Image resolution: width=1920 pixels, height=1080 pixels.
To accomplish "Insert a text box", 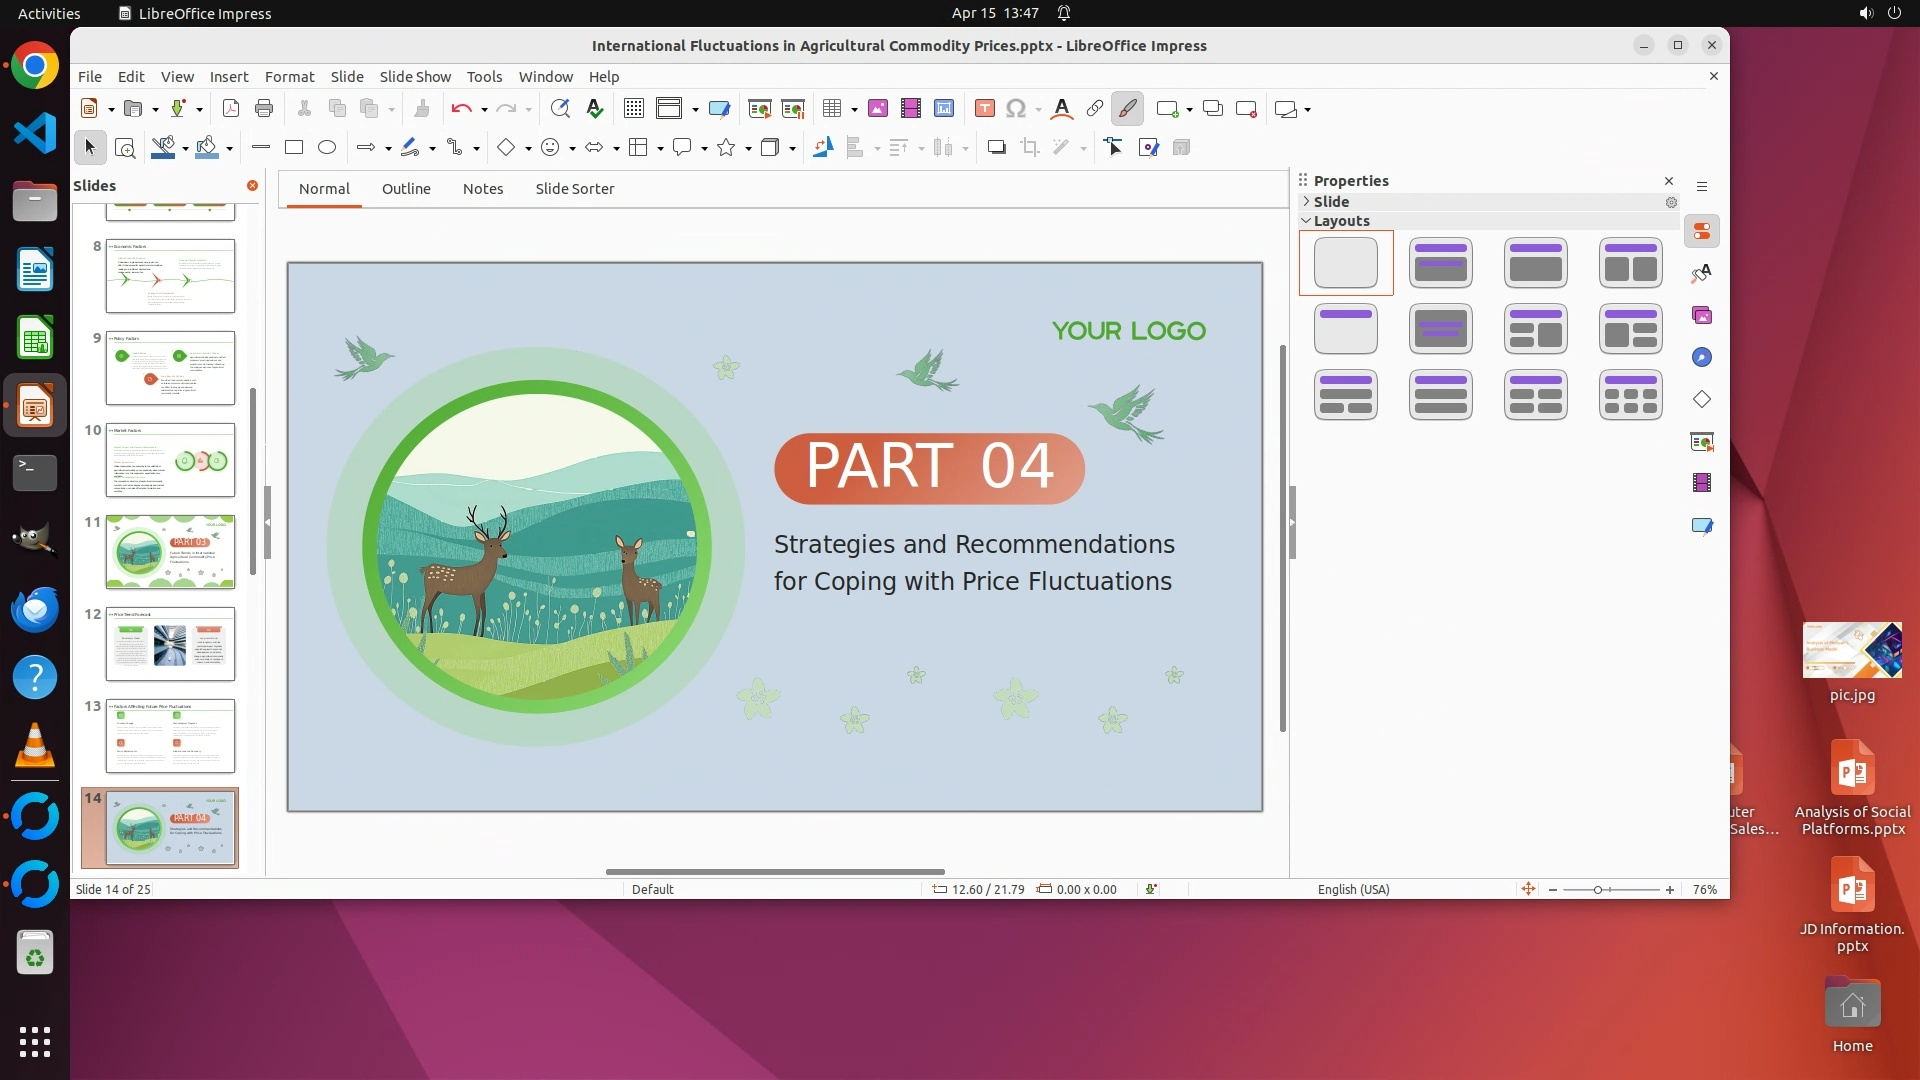I will click(984, 109).
